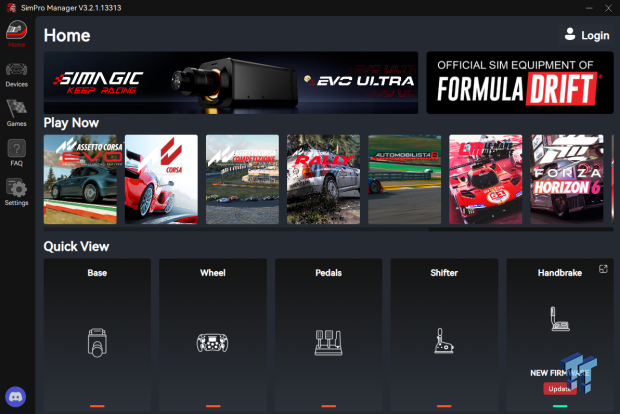Select the Handbrake device icon in Quick View
This screenshot has height=414, width=620.
[560, 319]
